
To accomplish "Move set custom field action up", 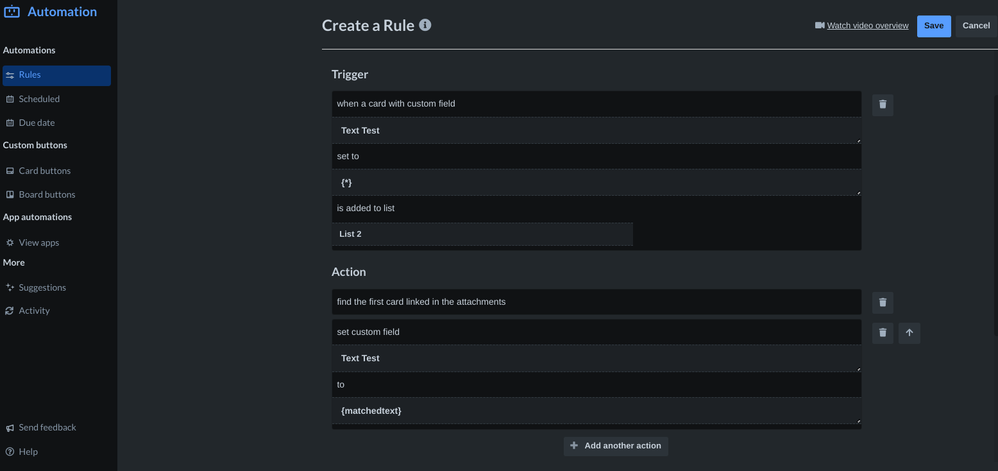I will point(909,333).
